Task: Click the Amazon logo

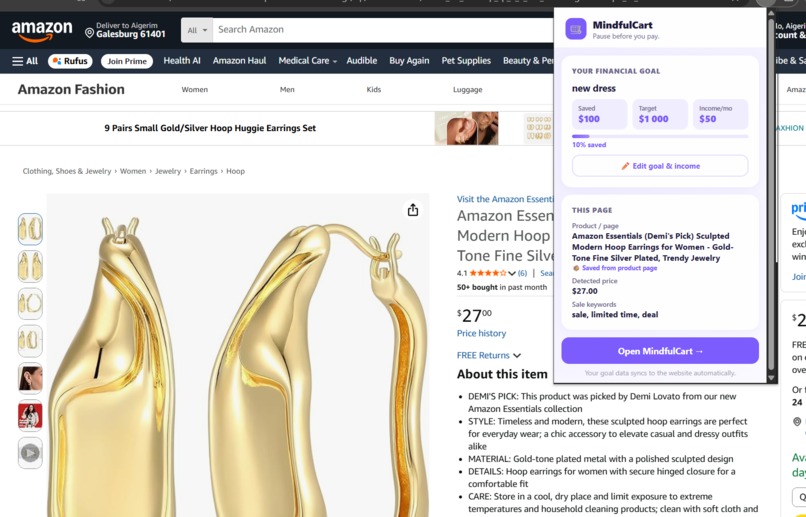Action: tap(42, 31)
